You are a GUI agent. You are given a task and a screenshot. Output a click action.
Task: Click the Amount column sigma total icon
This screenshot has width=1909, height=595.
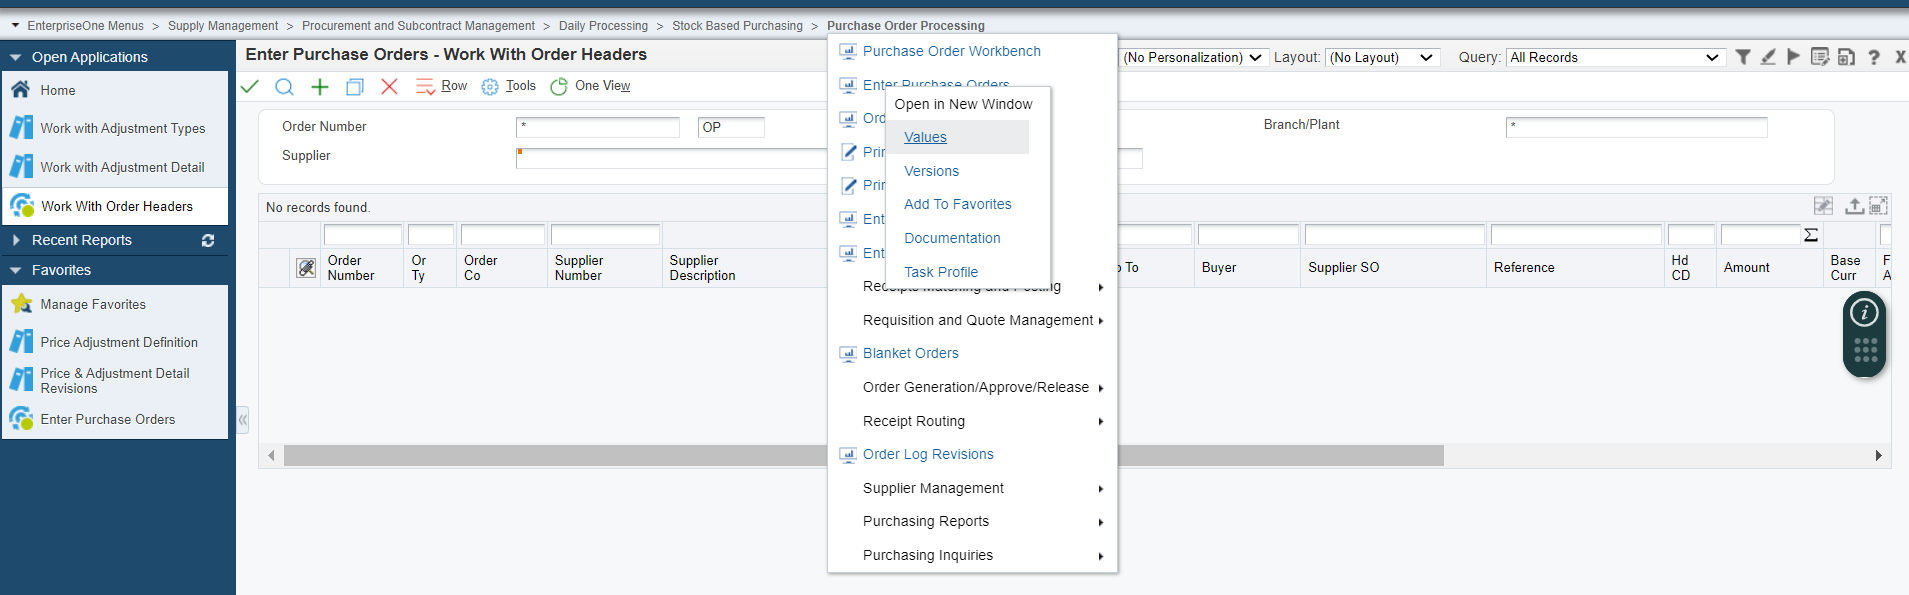(1811, 235)
